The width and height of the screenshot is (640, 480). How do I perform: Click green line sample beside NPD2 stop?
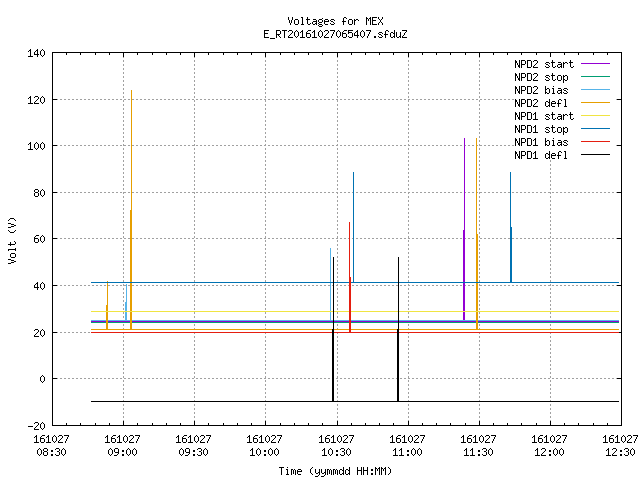pyautogui.click(x=595, y=77)
